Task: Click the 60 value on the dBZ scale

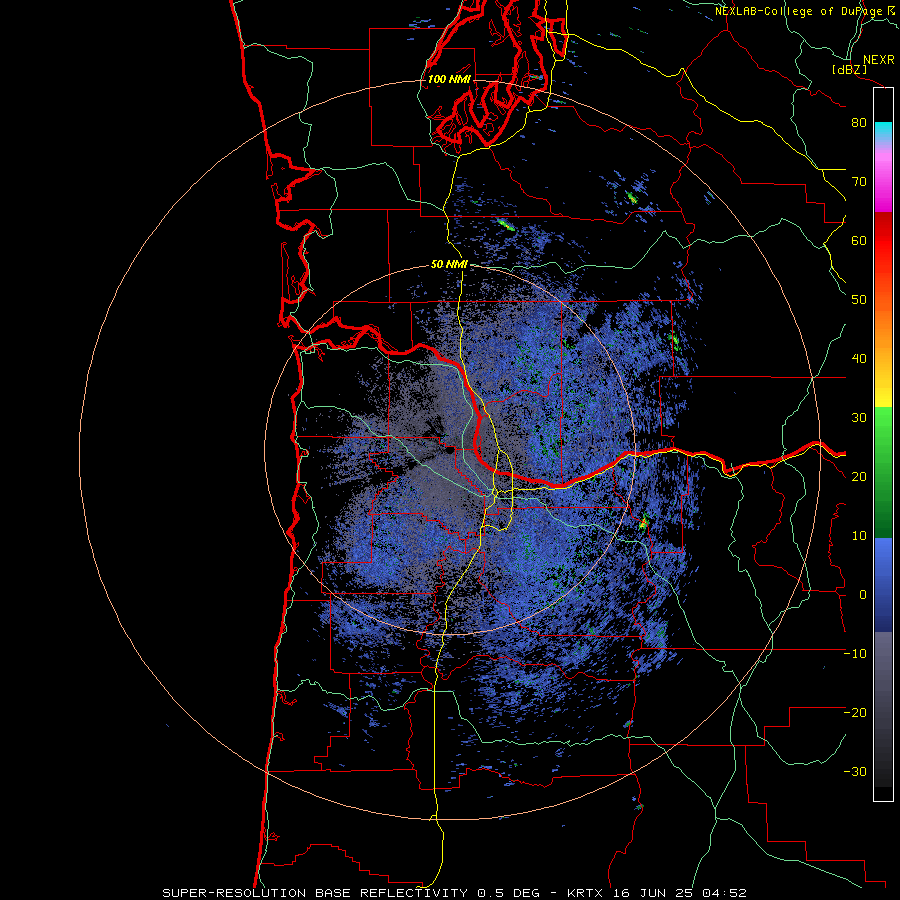Action: [x=859, y=240]
